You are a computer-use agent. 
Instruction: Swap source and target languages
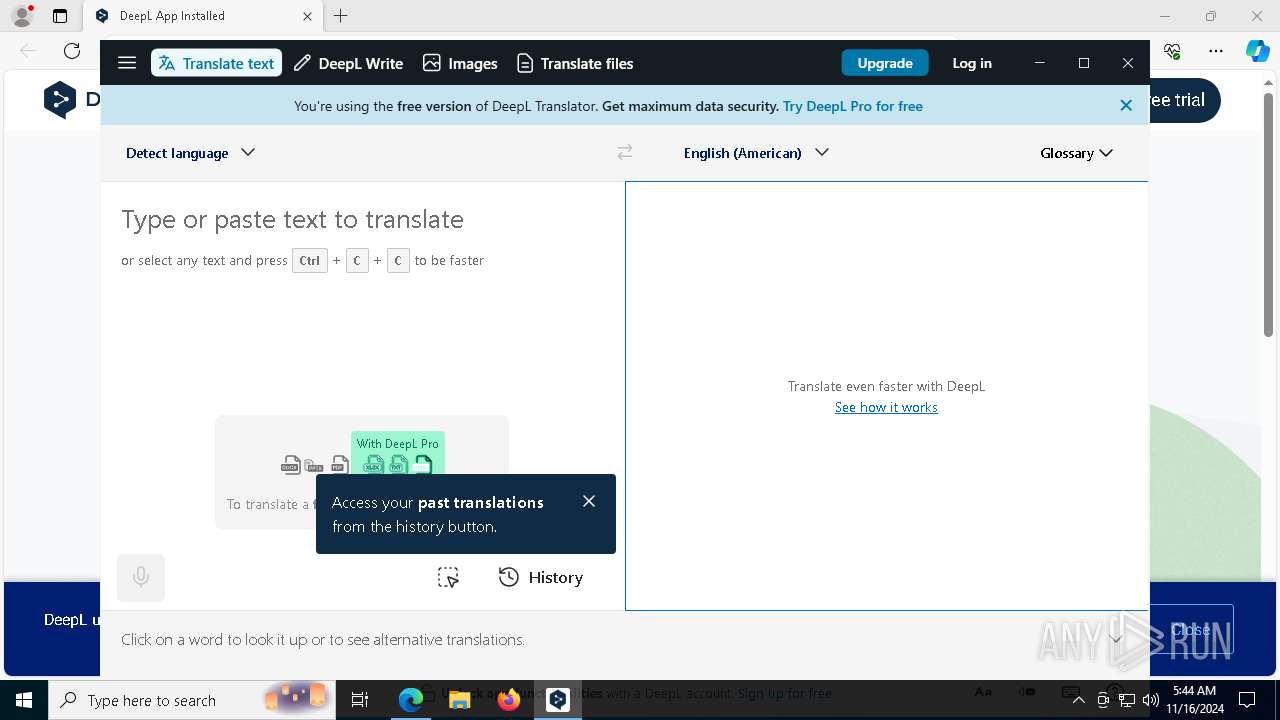point(625,152)
